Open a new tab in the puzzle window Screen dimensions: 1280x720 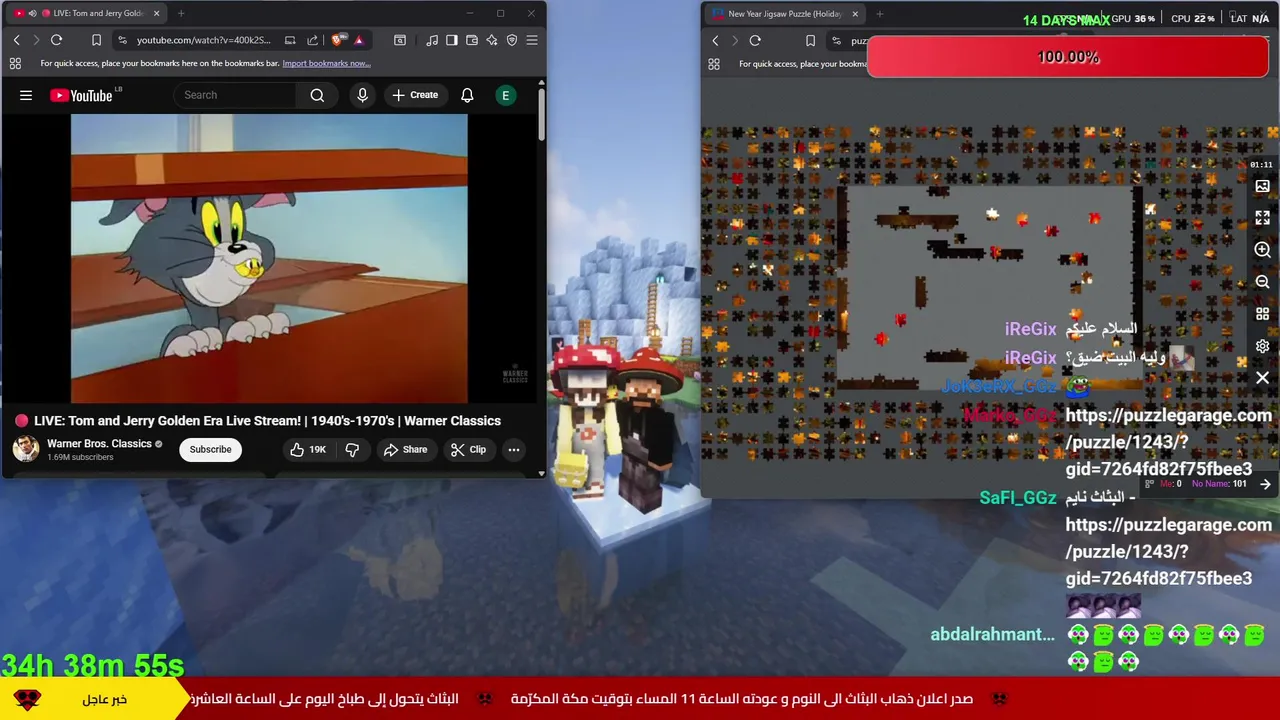click(x=879, y=14)
